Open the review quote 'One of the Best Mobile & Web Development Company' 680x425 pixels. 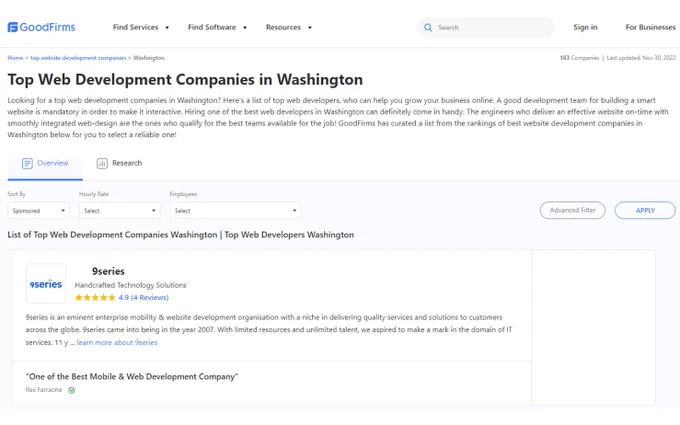coord(132,376)
